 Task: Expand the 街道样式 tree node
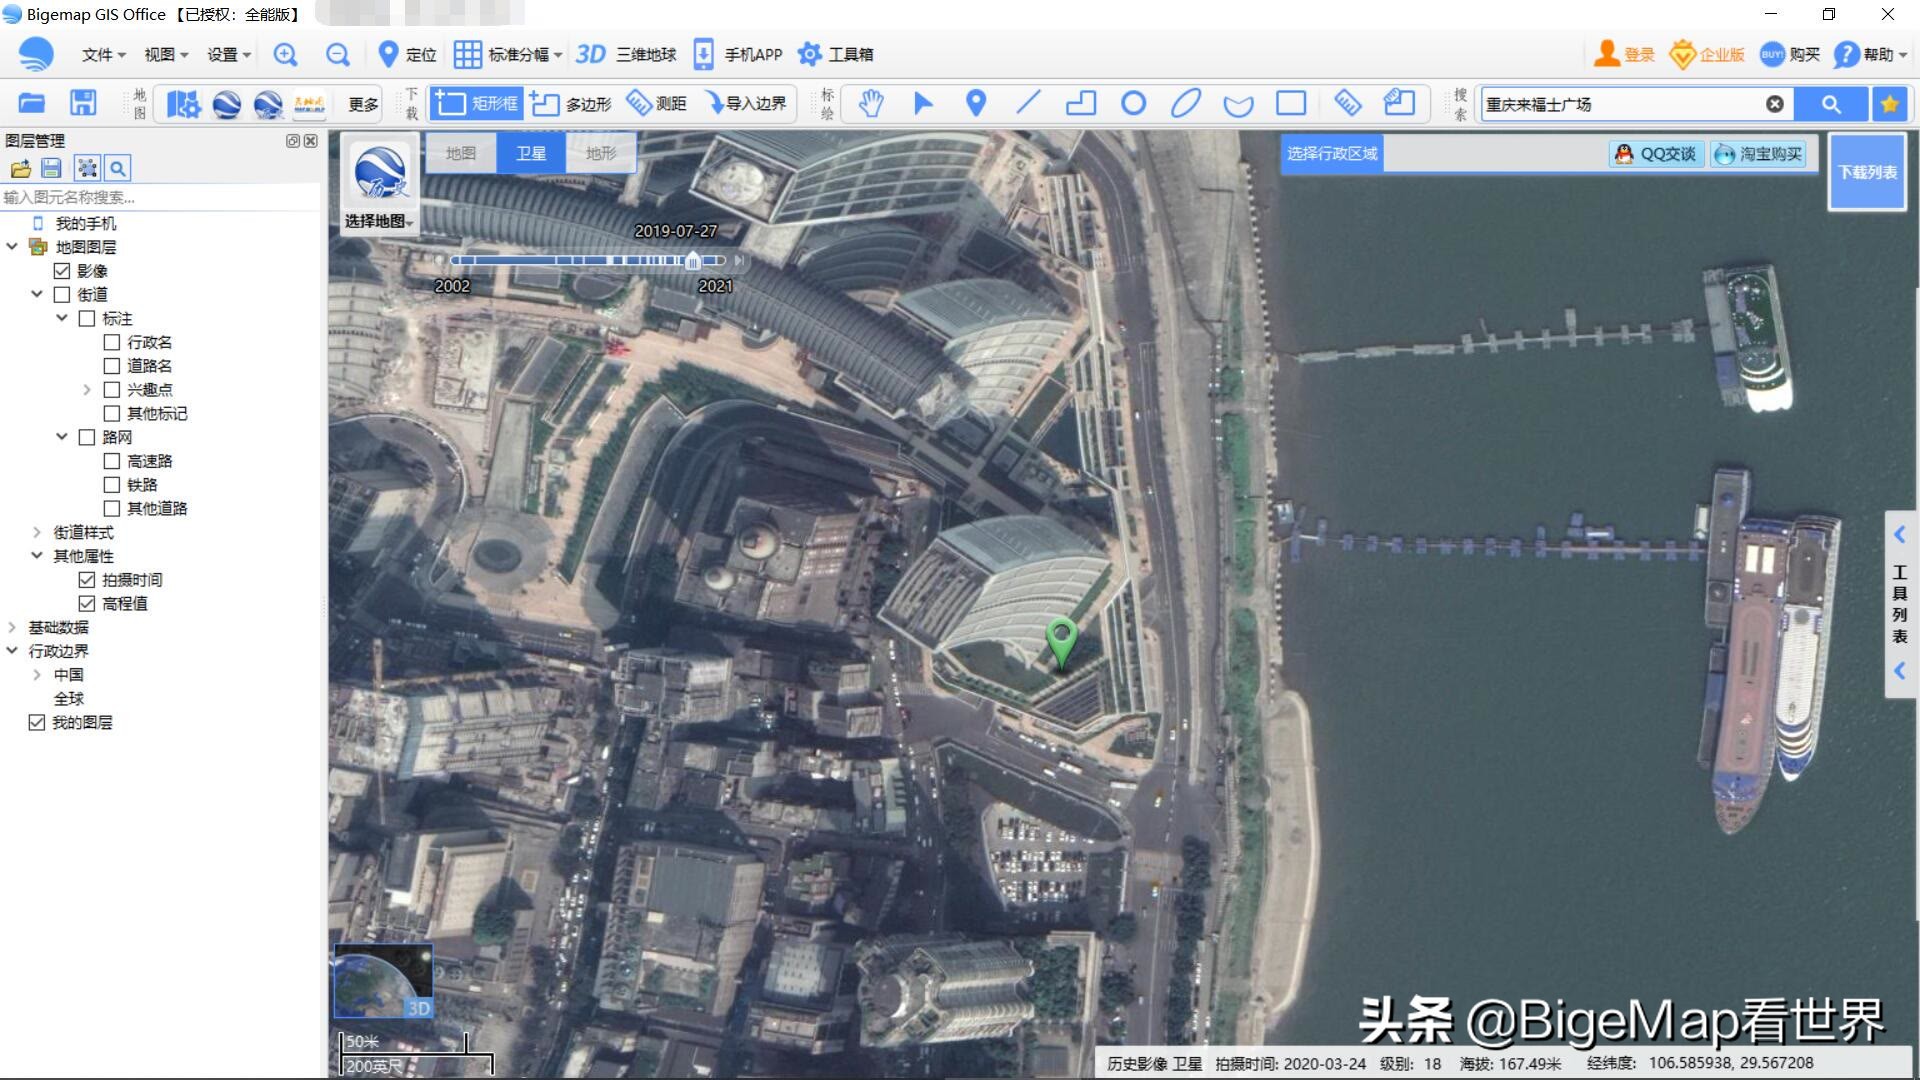pos(37,532)
